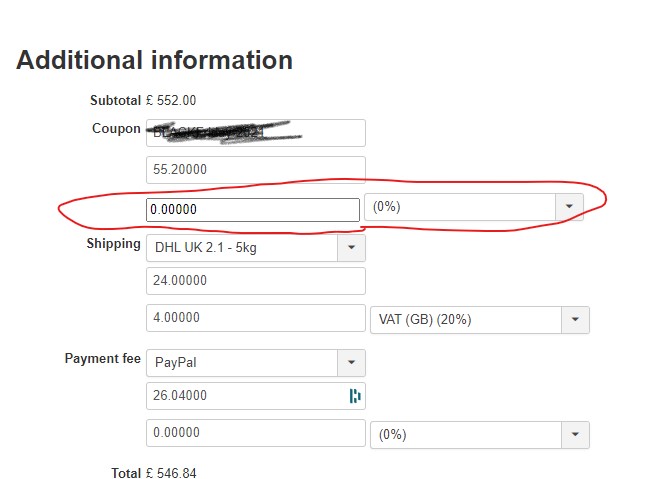This screenshot has width=666, height=479.
Task: Select the shipping price field showing 24.00000
Action: coord(255,281)
